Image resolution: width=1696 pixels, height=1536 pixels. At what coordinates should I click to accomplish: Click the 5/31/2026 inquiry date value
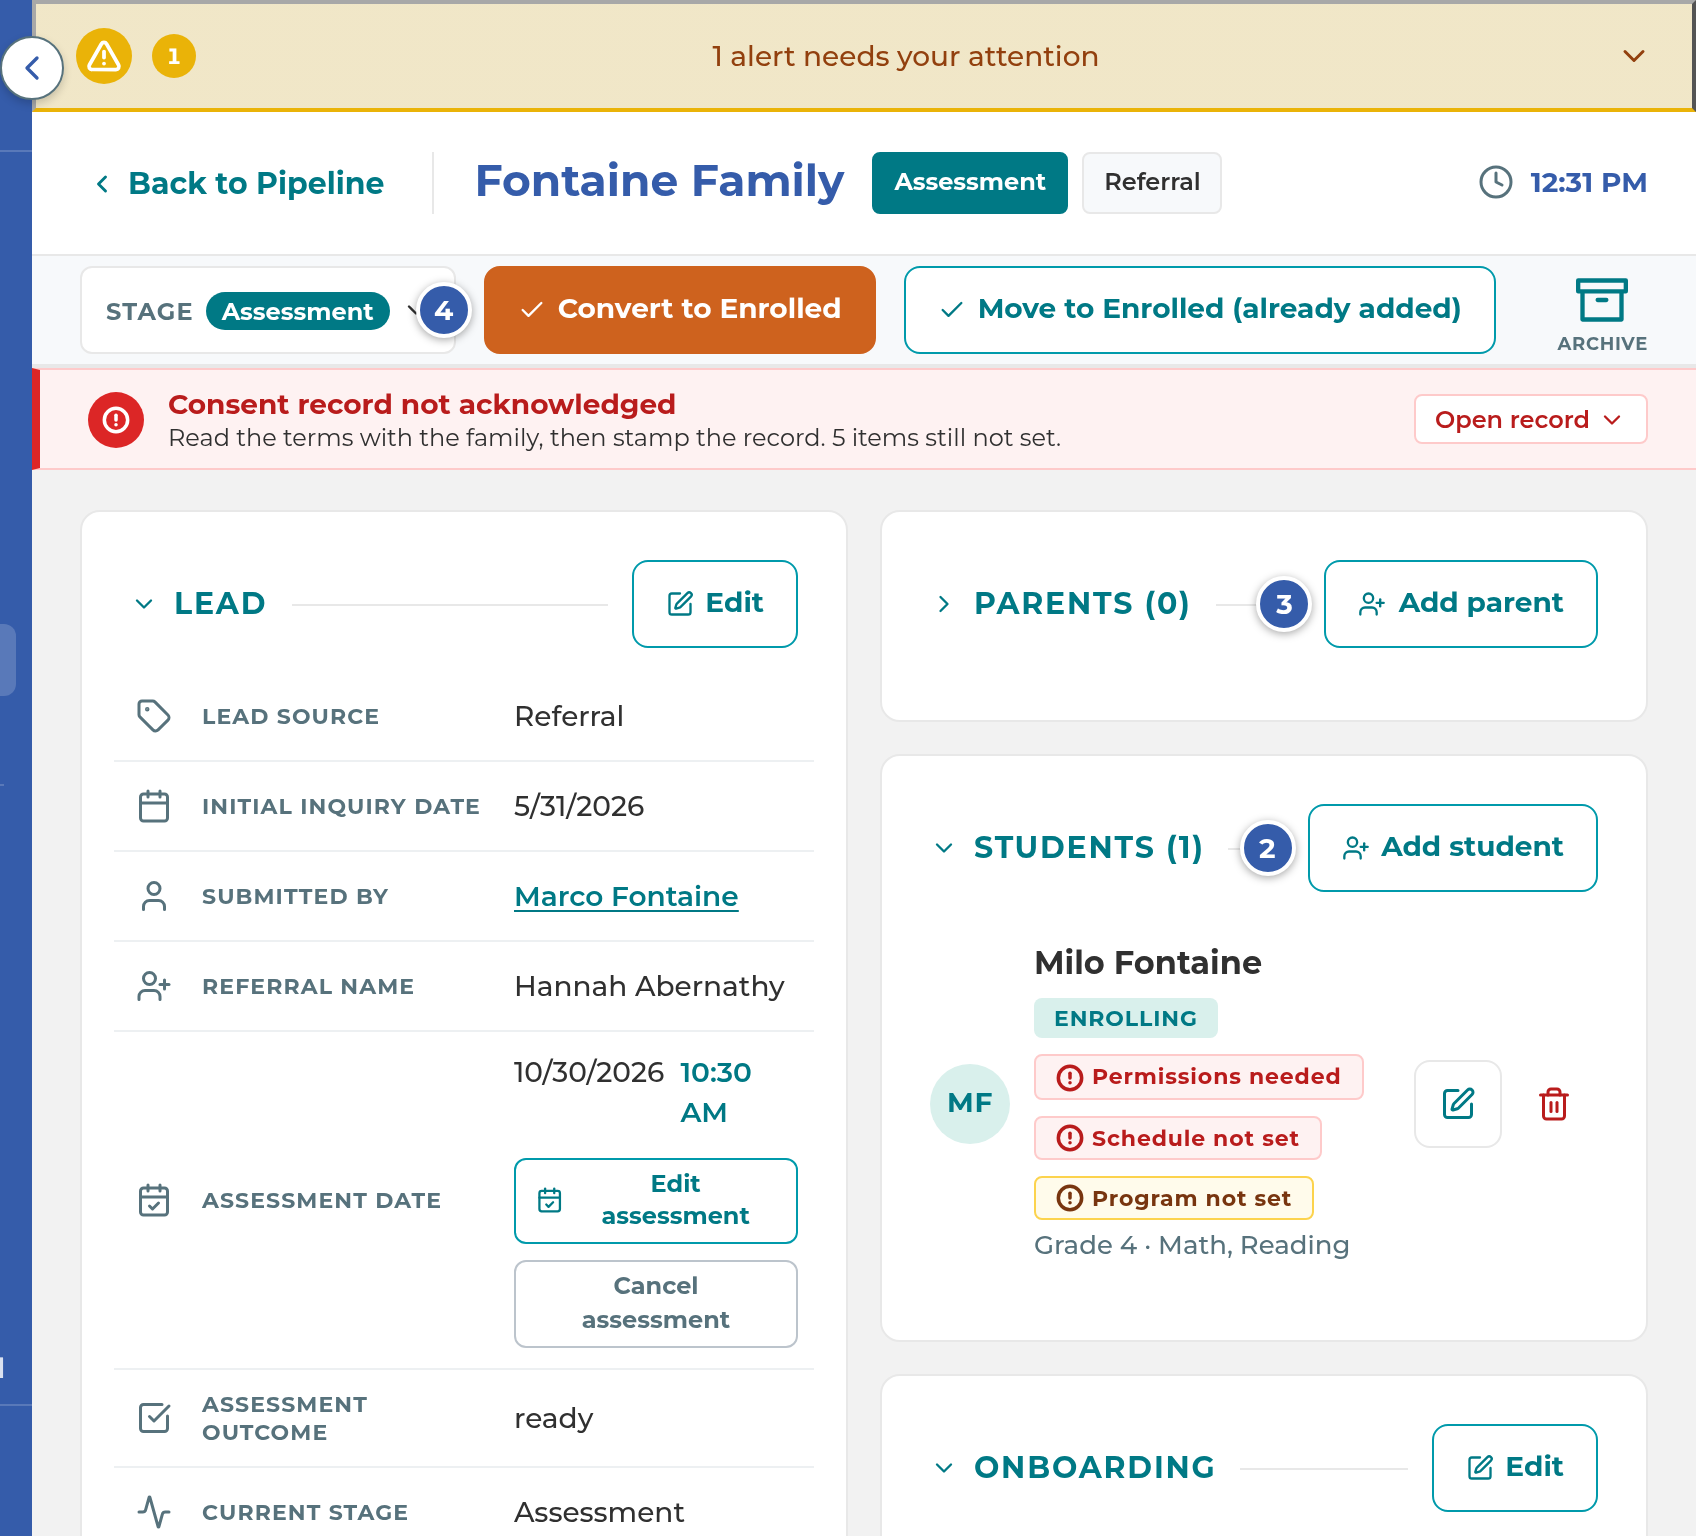pos(579,806)
